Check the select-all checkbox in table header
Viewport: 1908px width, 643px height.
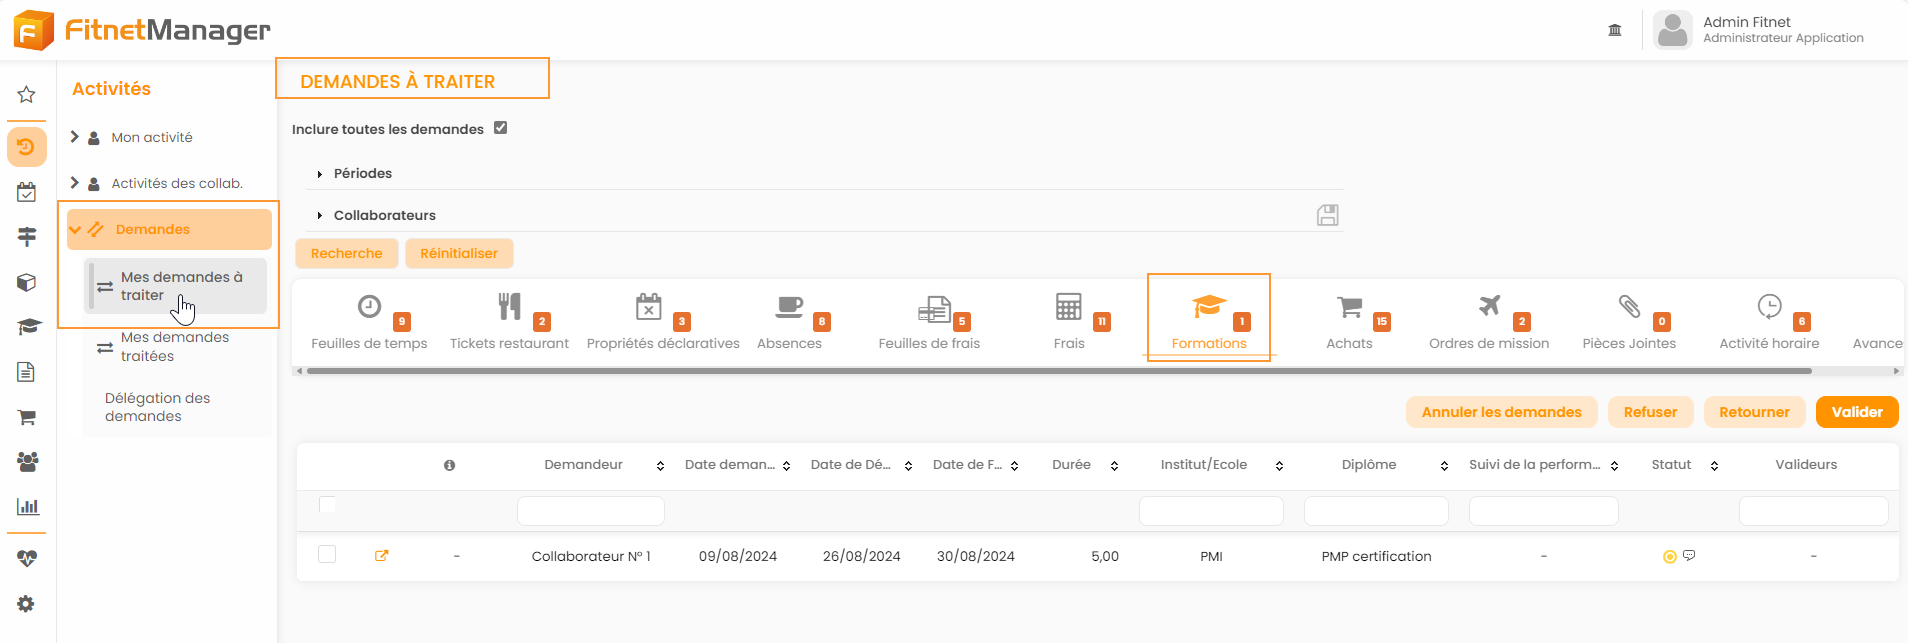pos(327,504)
